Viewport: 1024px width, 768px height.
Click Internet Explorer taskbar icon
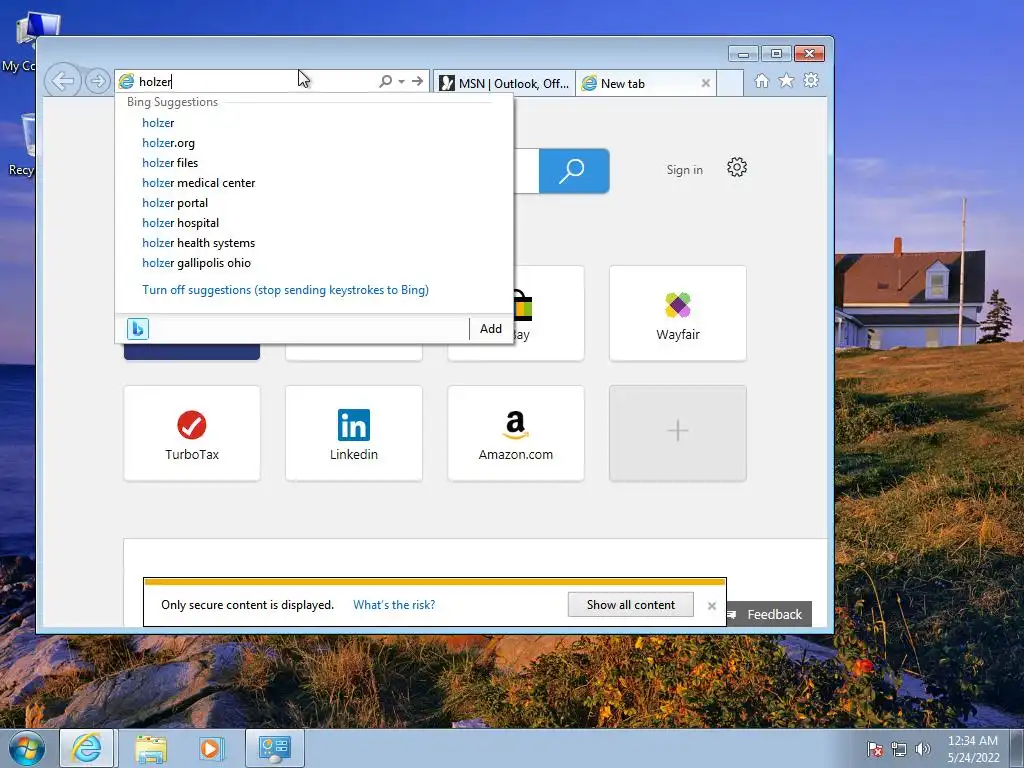pyautogui.click(x=88, y=748)
